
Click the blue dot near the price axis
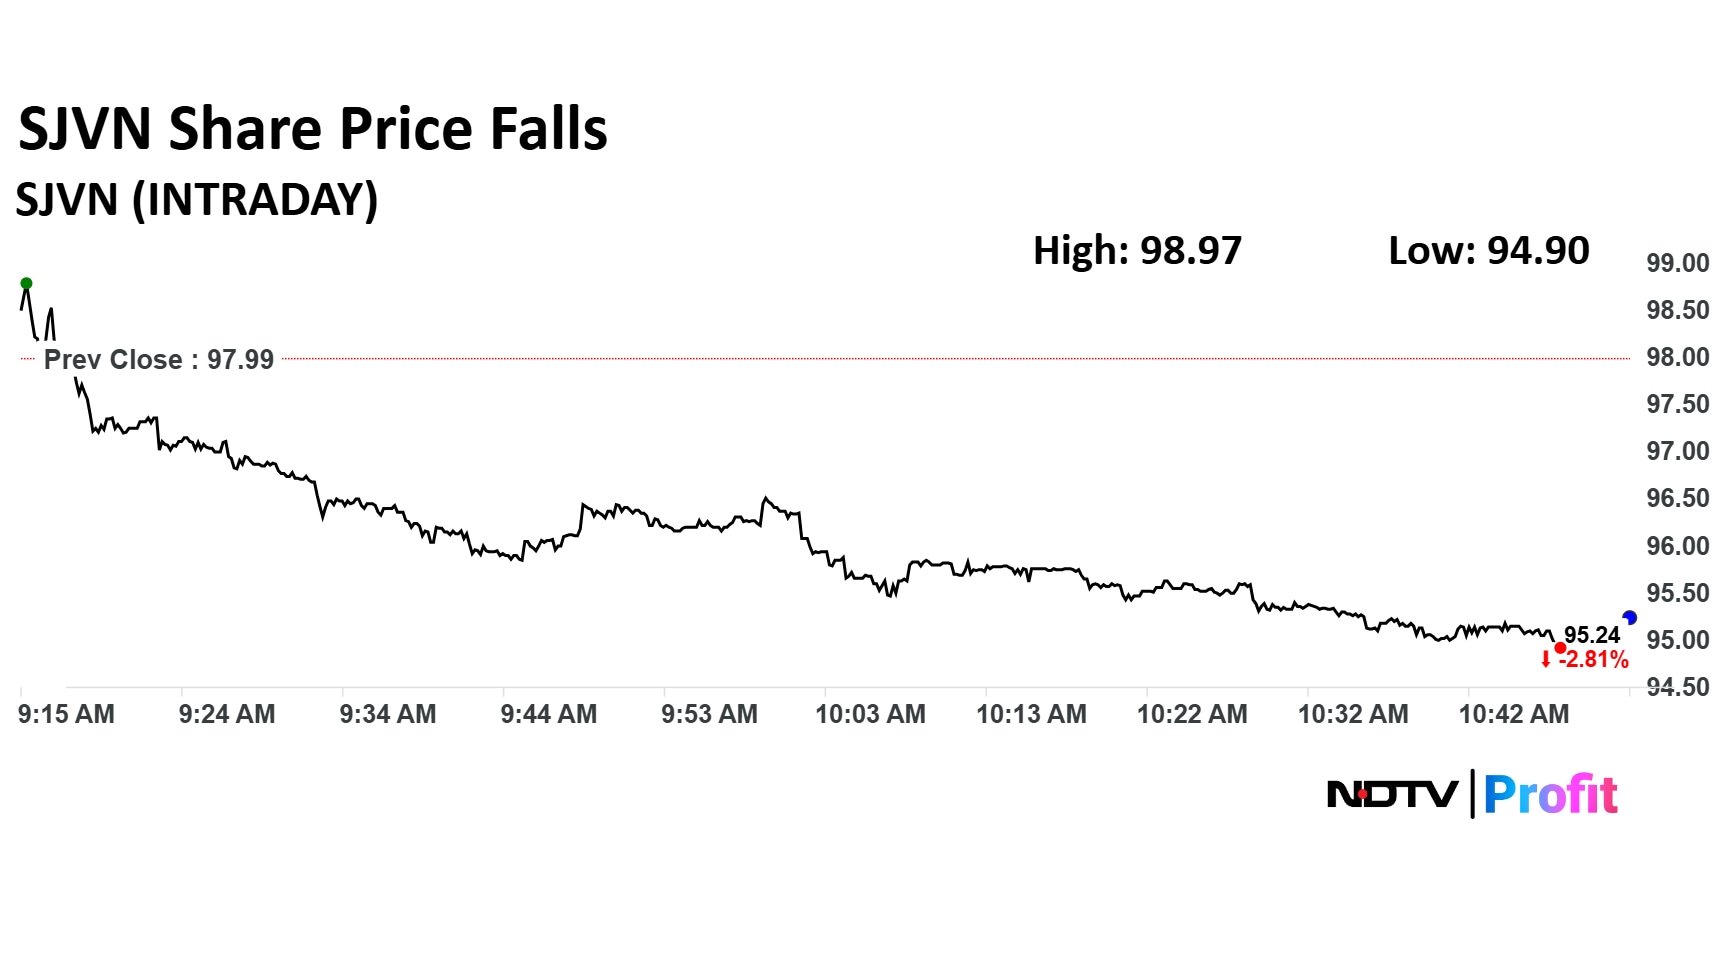pos(1629,618)
